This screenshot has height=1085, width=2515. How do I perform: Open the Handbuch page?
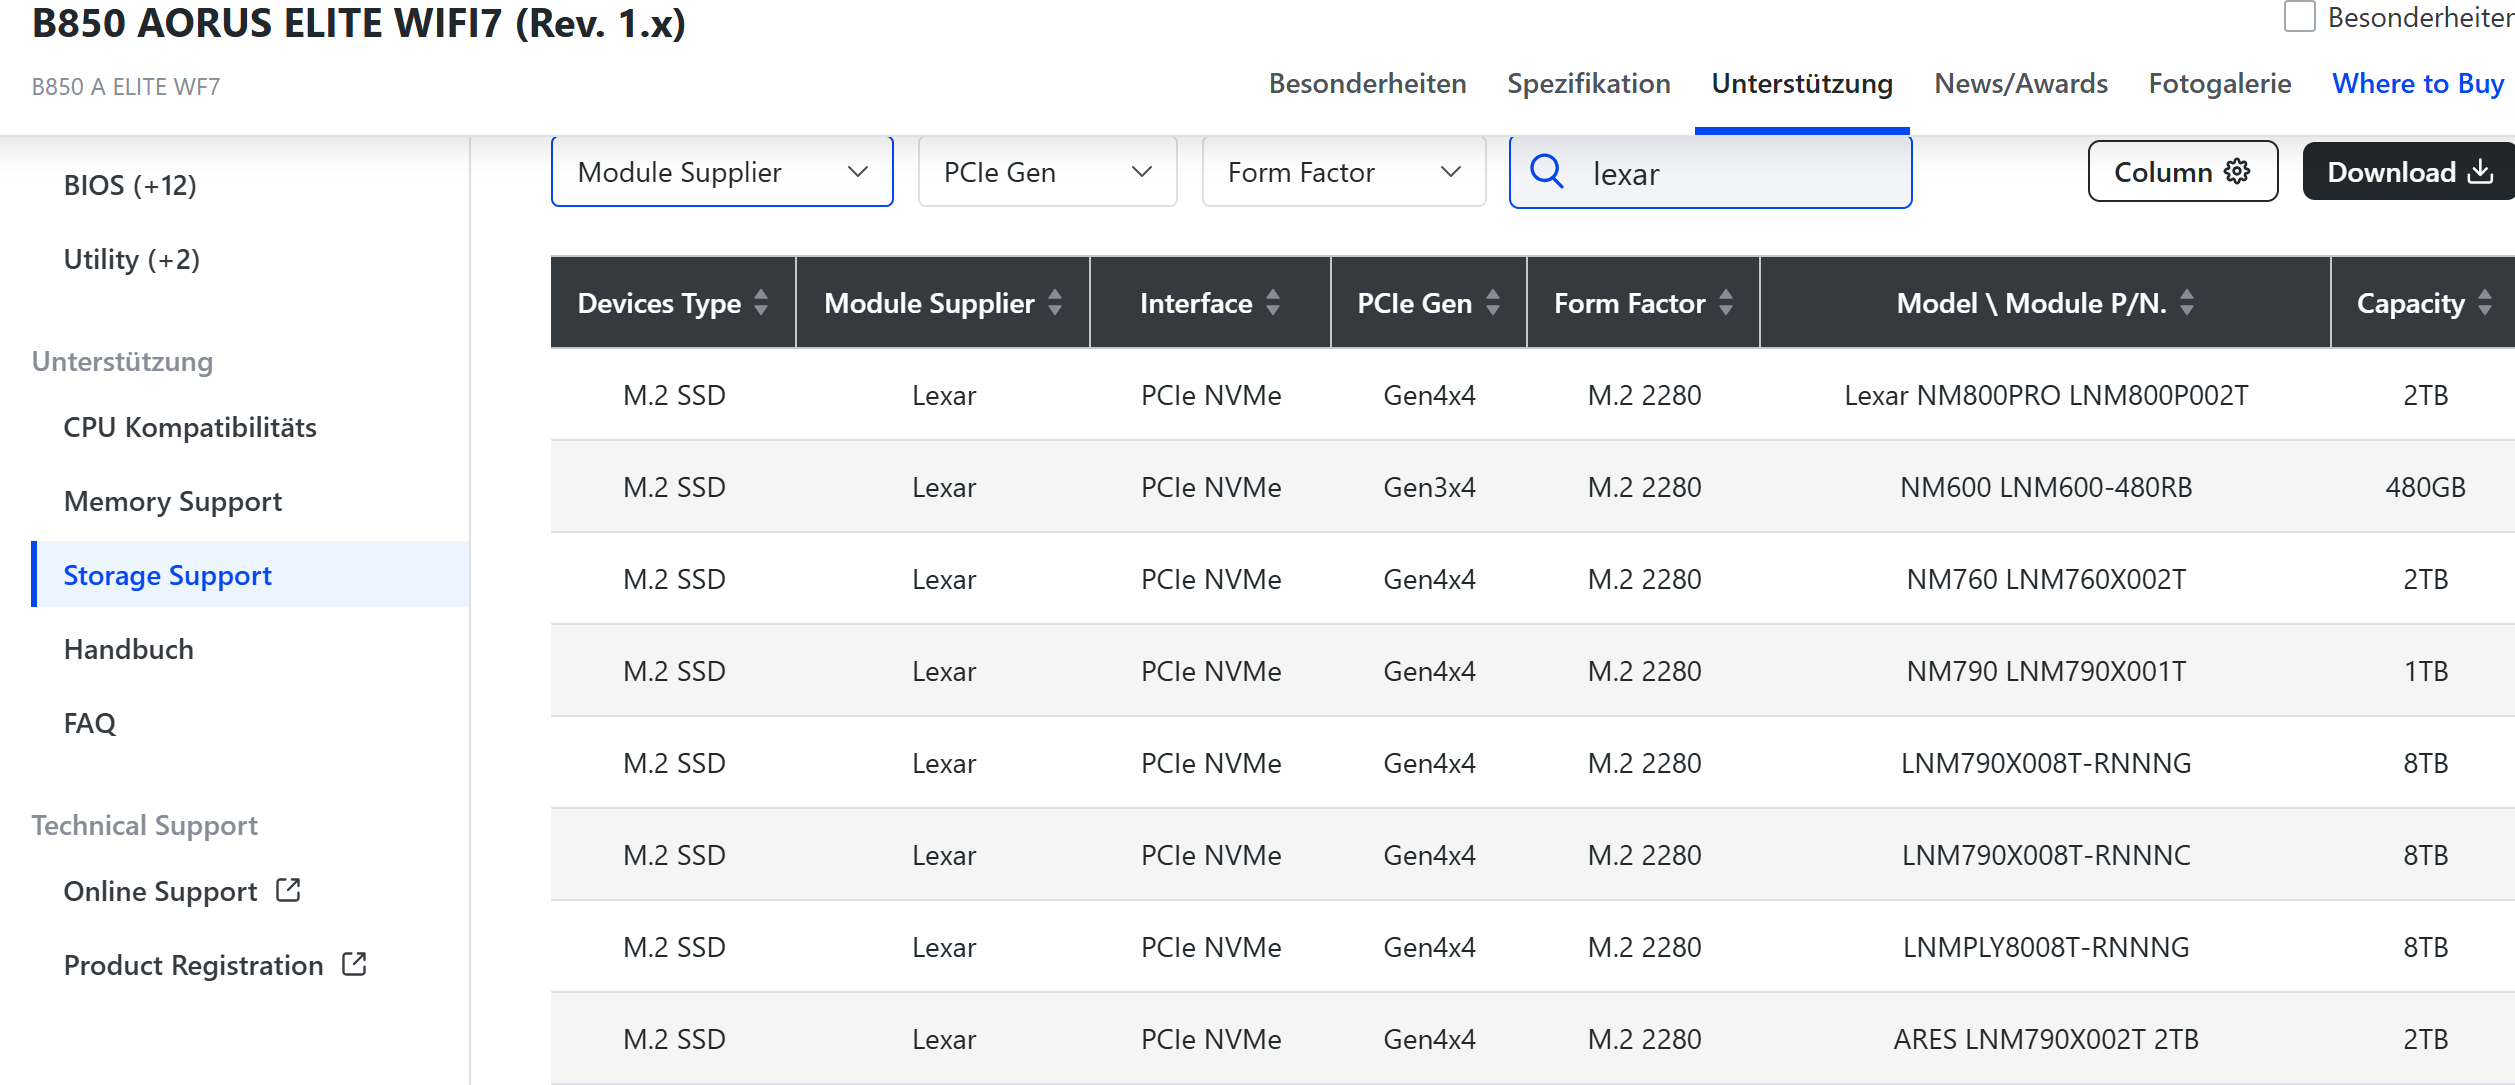[x=129, y=649]
